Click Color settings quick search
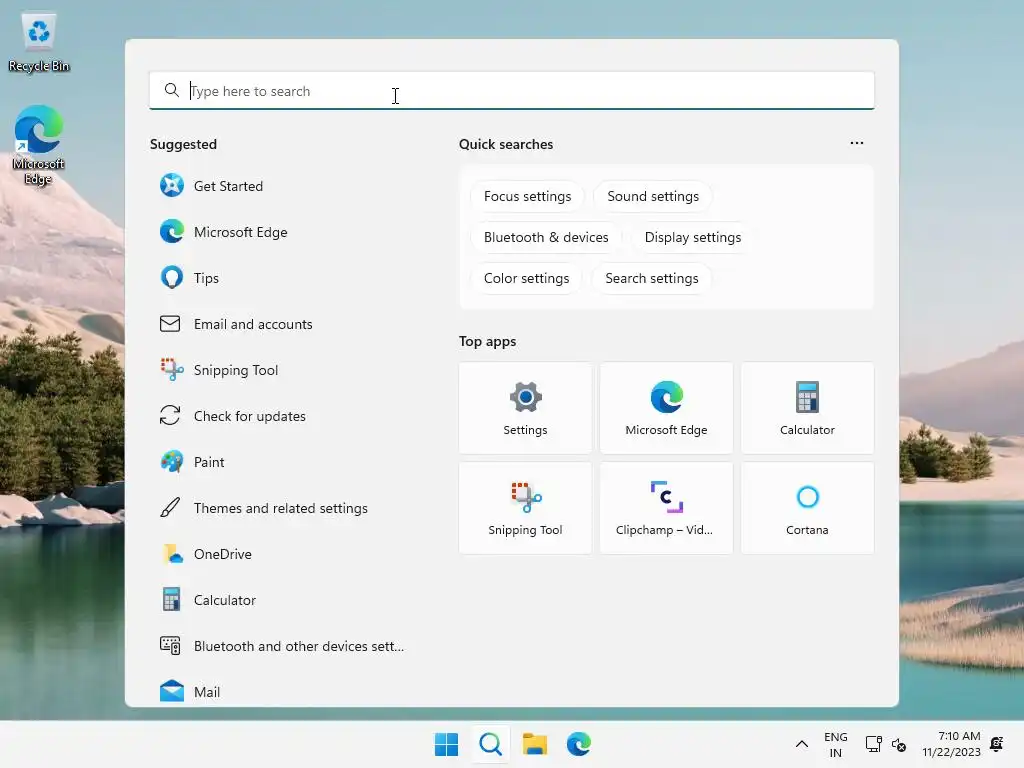This screenshot has height=768, width=1024. tap(526, 279)
